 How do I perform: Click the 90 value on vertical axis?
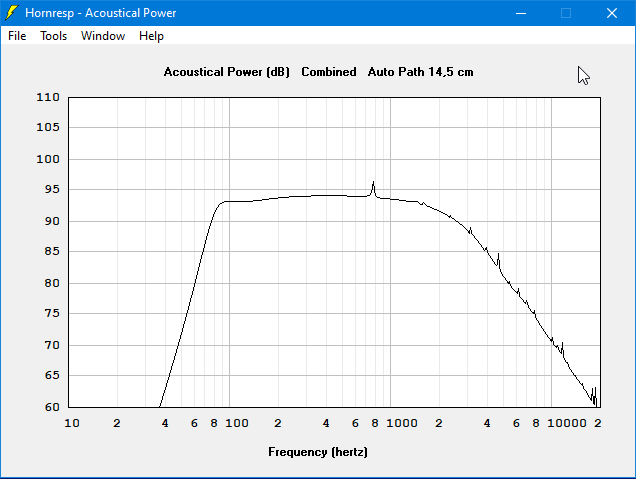coord(52,221)
